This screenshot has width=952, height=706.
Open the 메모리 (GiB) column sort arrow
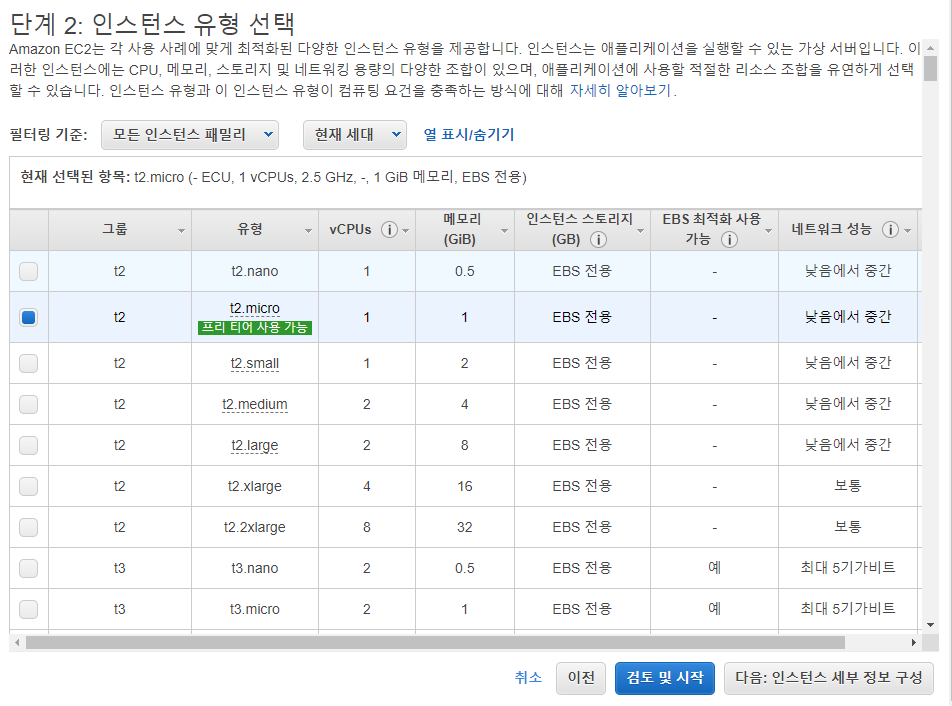[504, 231]
